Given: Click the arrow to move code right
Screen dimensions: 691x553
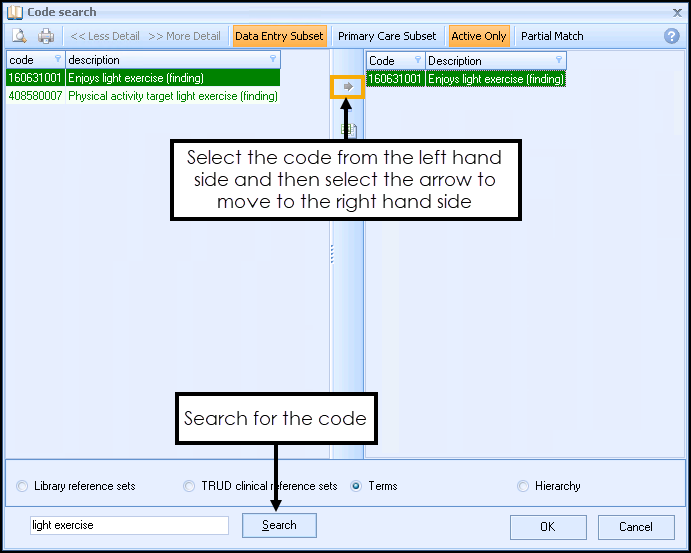Looking at the screenshot, I should [x=348, y=87].
